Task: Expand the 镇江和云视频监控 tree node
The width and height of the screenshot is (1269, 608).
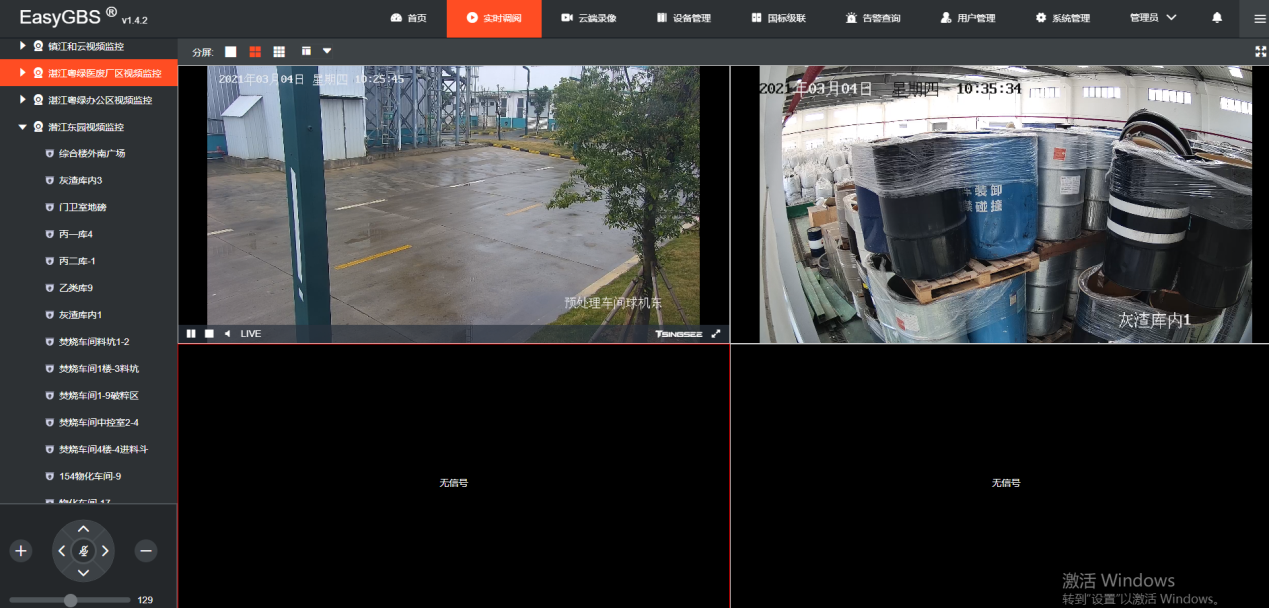Action: coord(23,46)
